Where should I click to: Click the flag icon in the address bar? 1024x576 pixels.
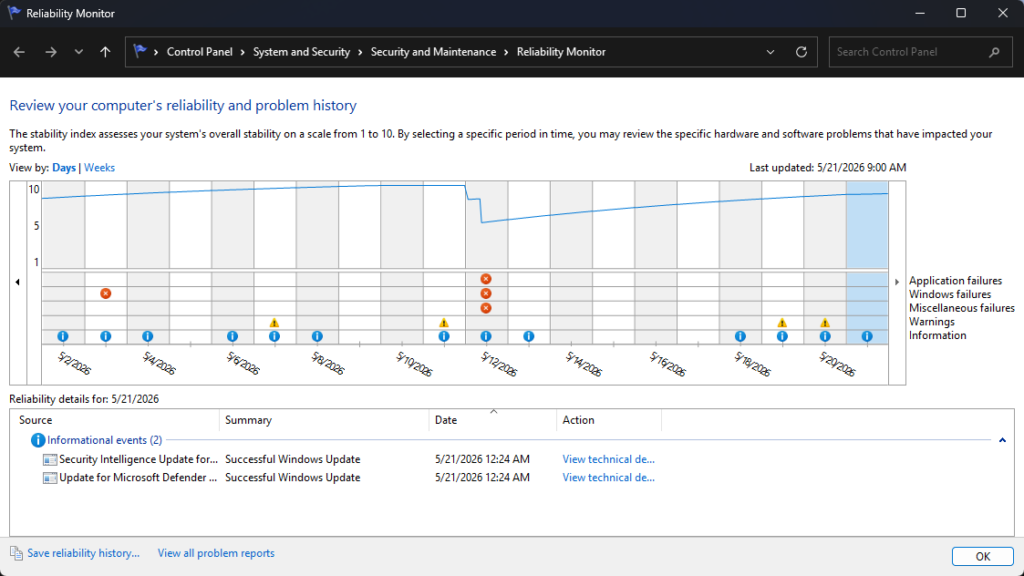(140, 51)
